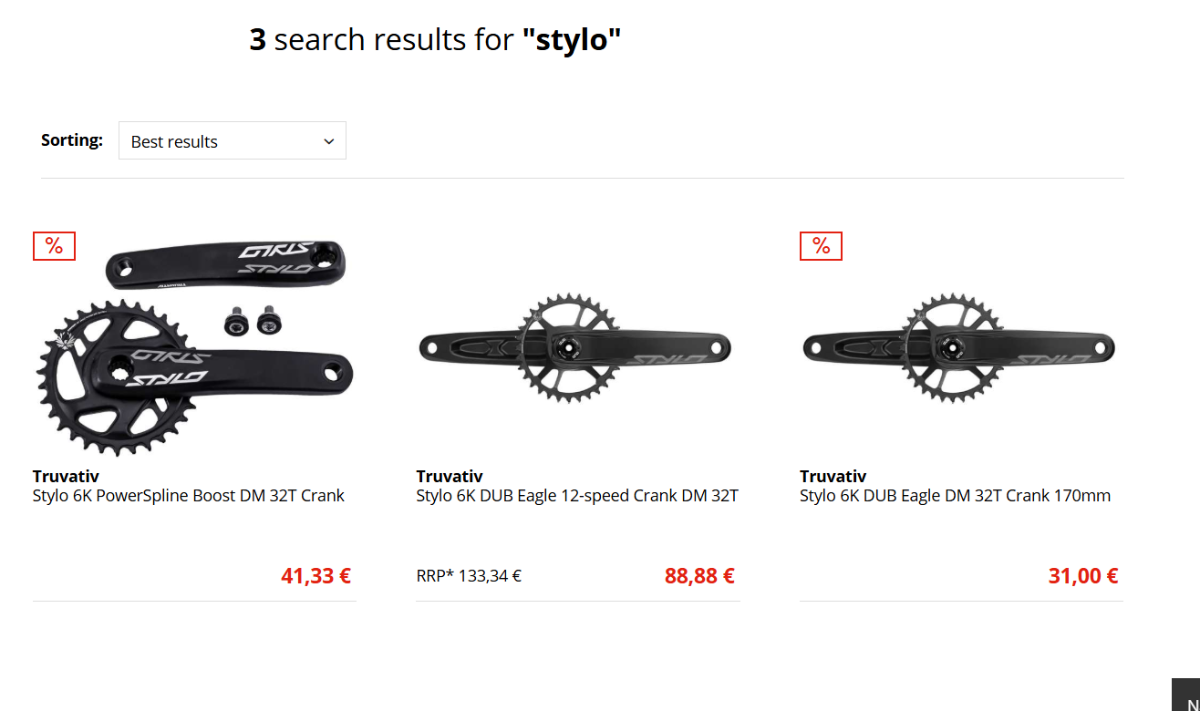
Task: Click the Sorting: label
Action: click(72, 140)
